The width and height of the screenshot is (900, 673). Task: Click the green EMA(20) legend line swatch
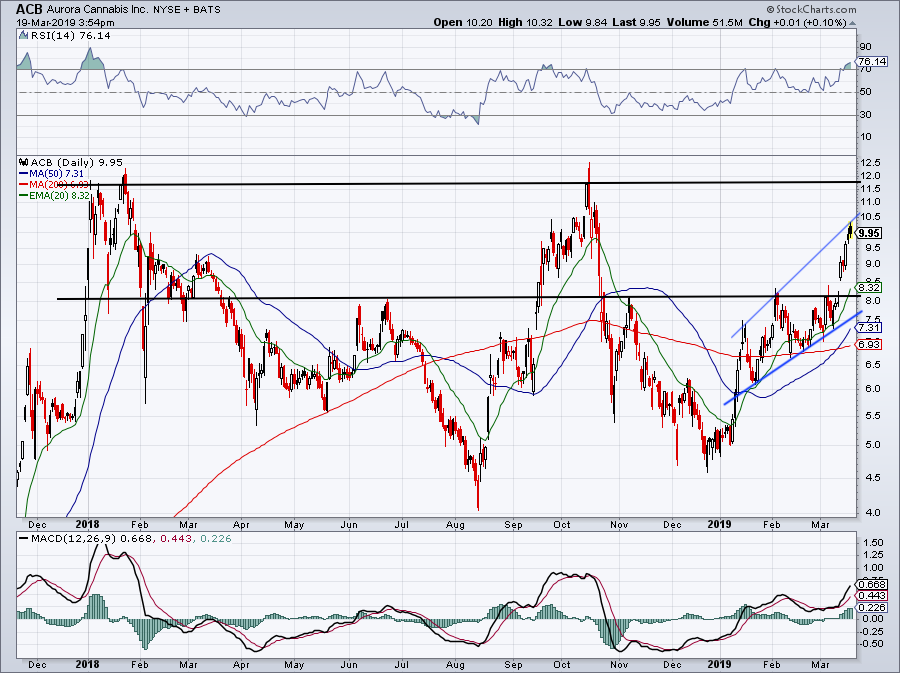24,195
